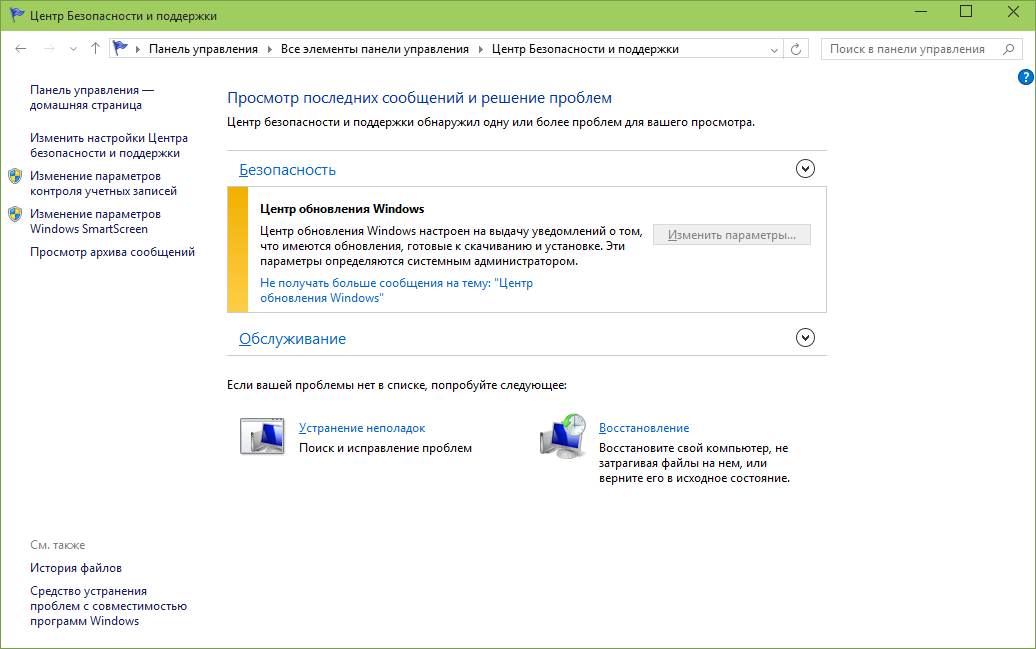Open the Восстановление link
Screen dimensions: 1036x649
pyautogui.click(x=644, y=428)
